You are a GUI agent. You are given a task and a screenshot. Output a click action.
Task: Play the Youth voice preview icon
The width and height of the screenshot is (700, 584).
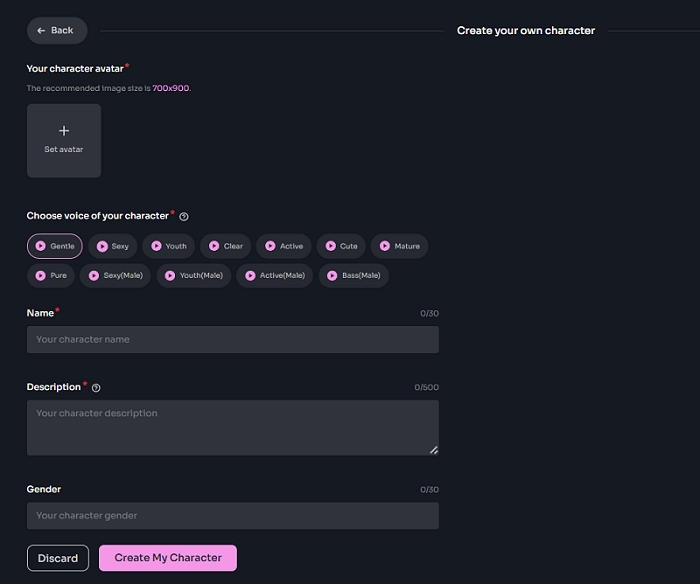(155, 246)
